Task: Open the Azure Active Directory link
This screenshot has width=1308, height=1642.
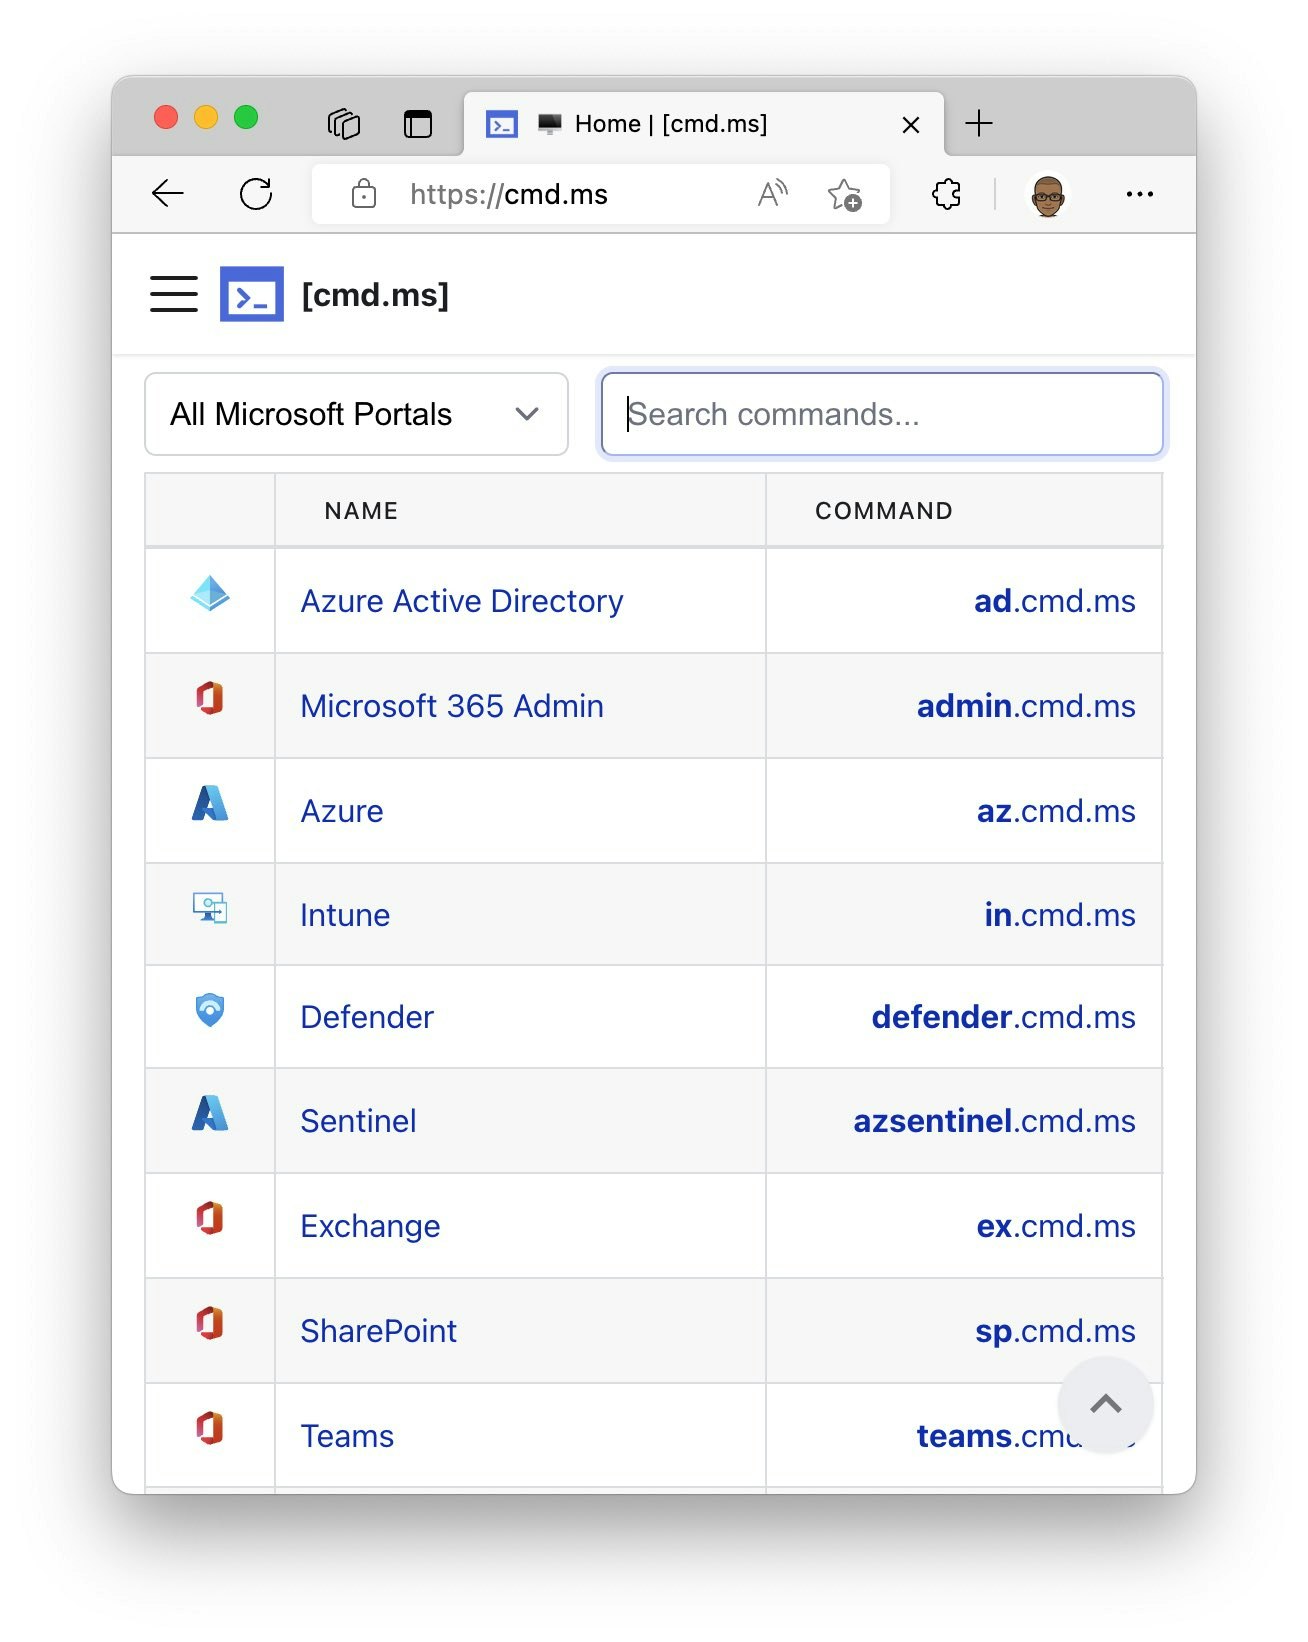Action: tap(462, 601)
